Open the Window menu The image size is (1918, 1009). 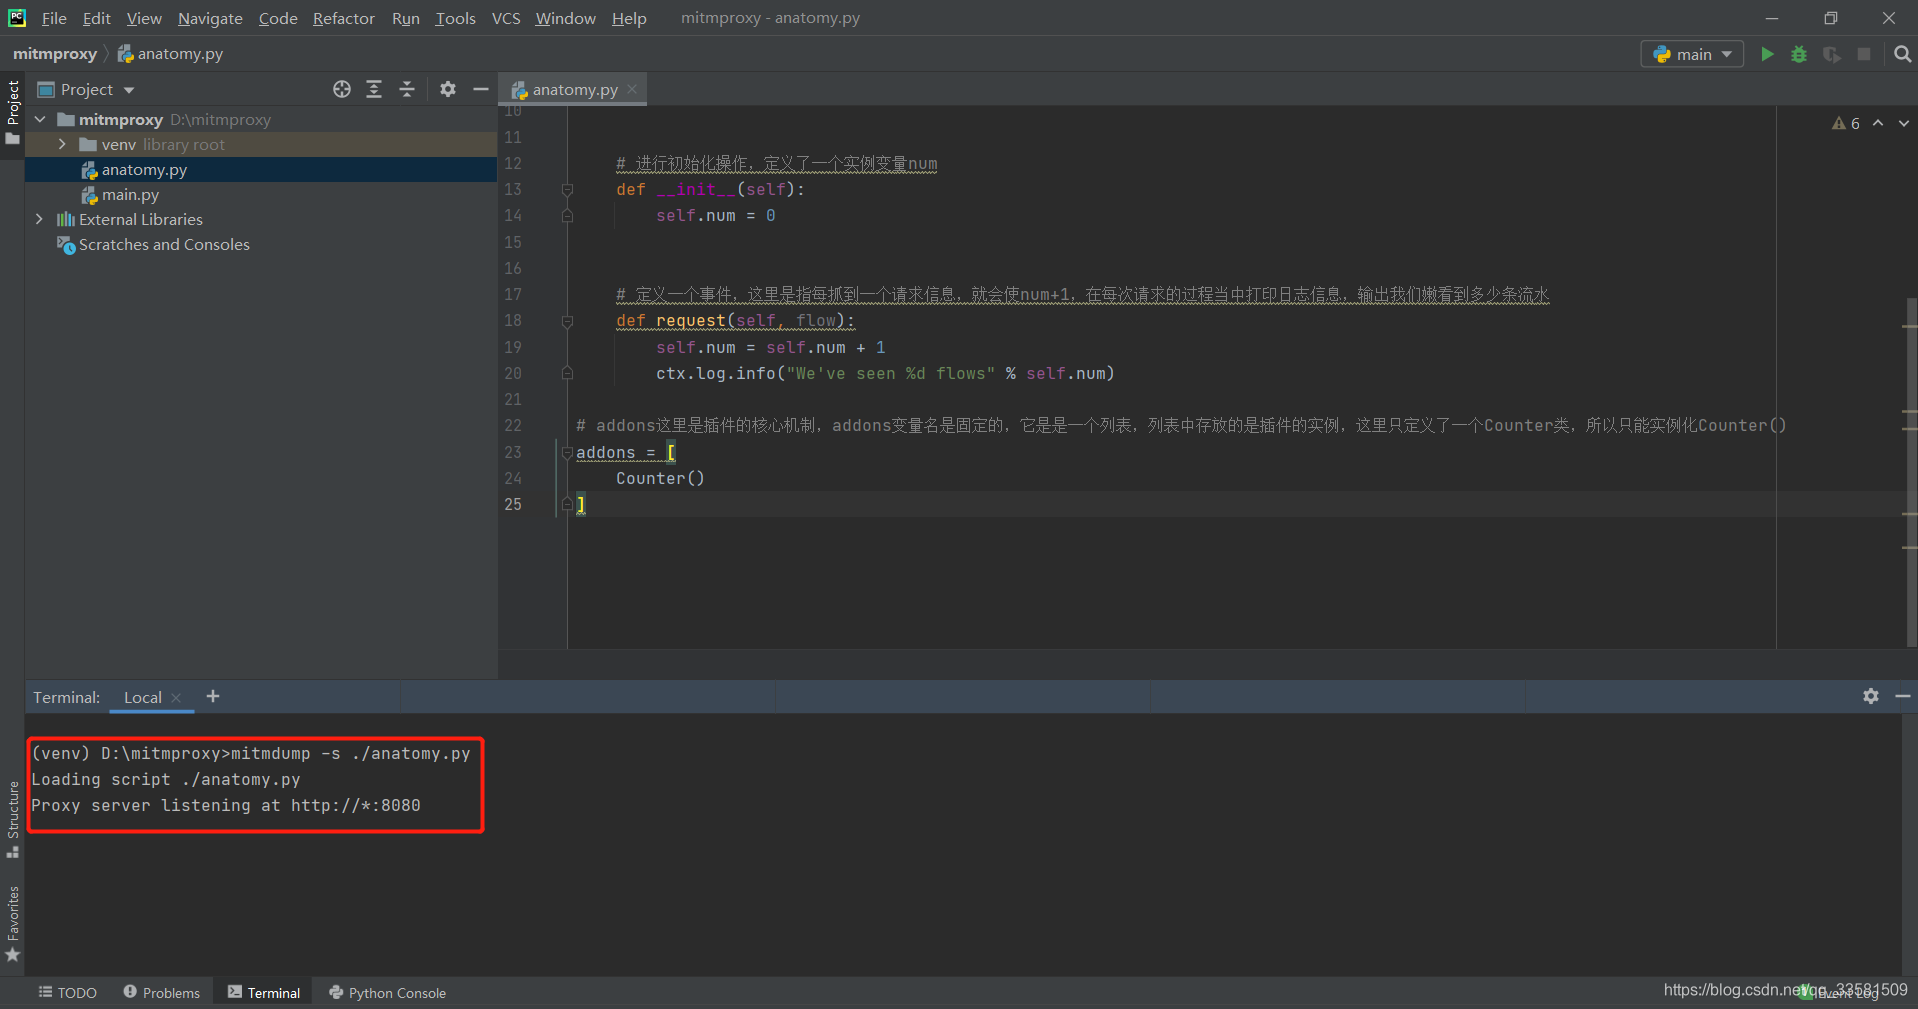pos(565,18)
